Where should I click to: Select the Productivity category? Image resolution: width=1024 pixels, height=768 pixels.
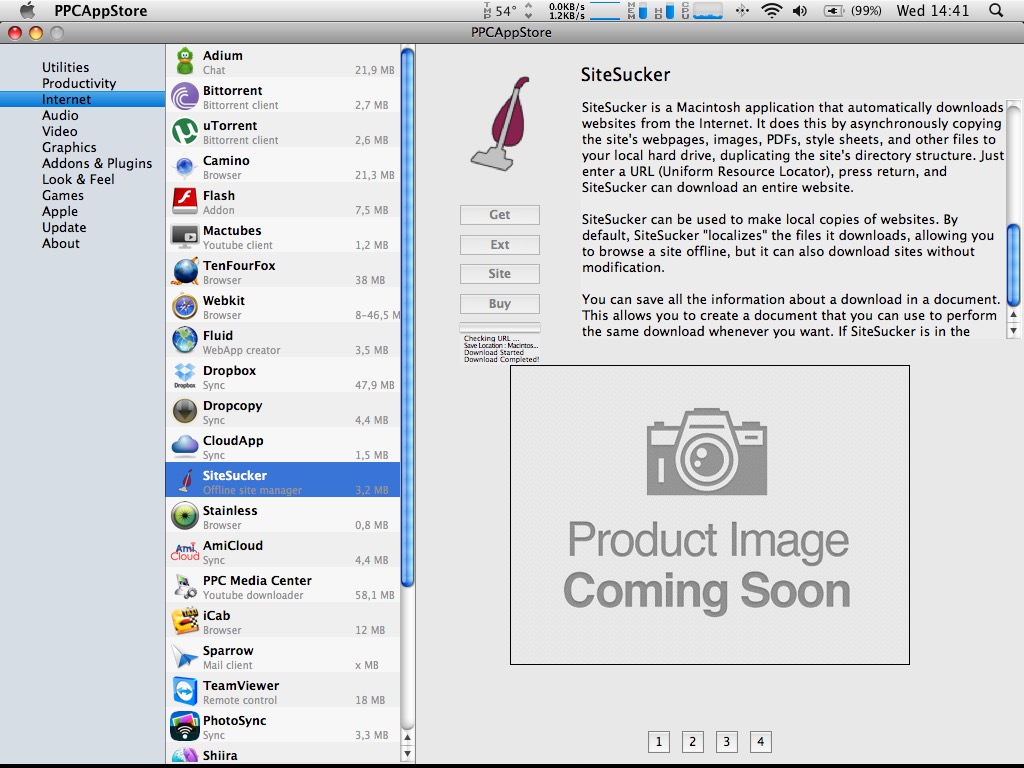click(79, 83)
